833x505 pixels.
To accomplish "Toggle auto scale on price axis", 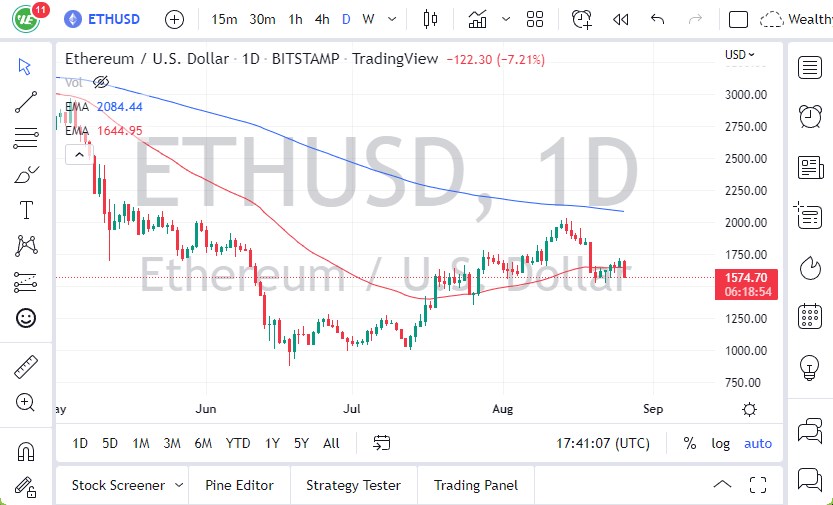I will [758, 443].
